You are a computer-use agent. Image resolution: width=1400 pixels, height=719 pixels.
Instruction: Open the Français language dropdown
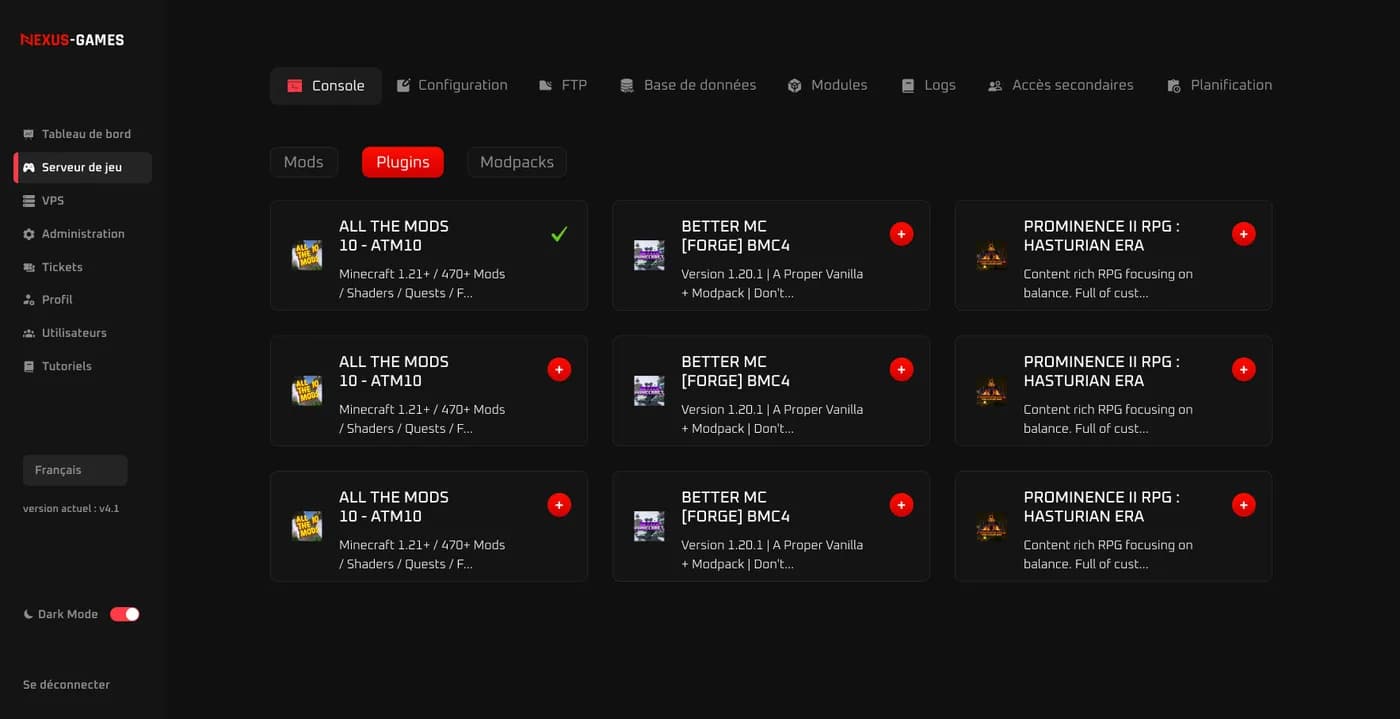tap(75, 470)
